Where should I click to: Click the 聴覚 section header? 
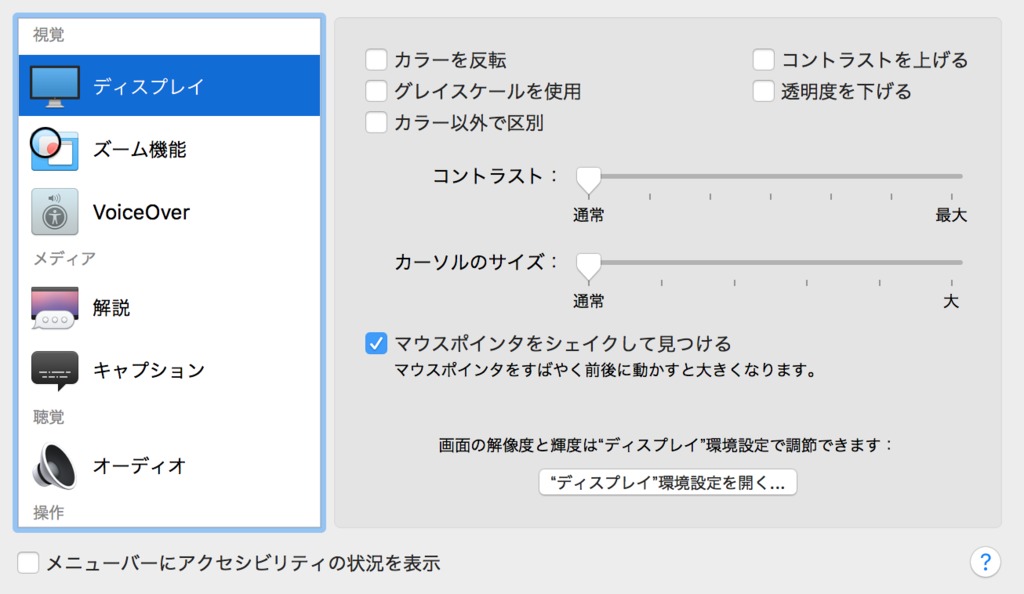pyautogui.click(x=49, y=417)
